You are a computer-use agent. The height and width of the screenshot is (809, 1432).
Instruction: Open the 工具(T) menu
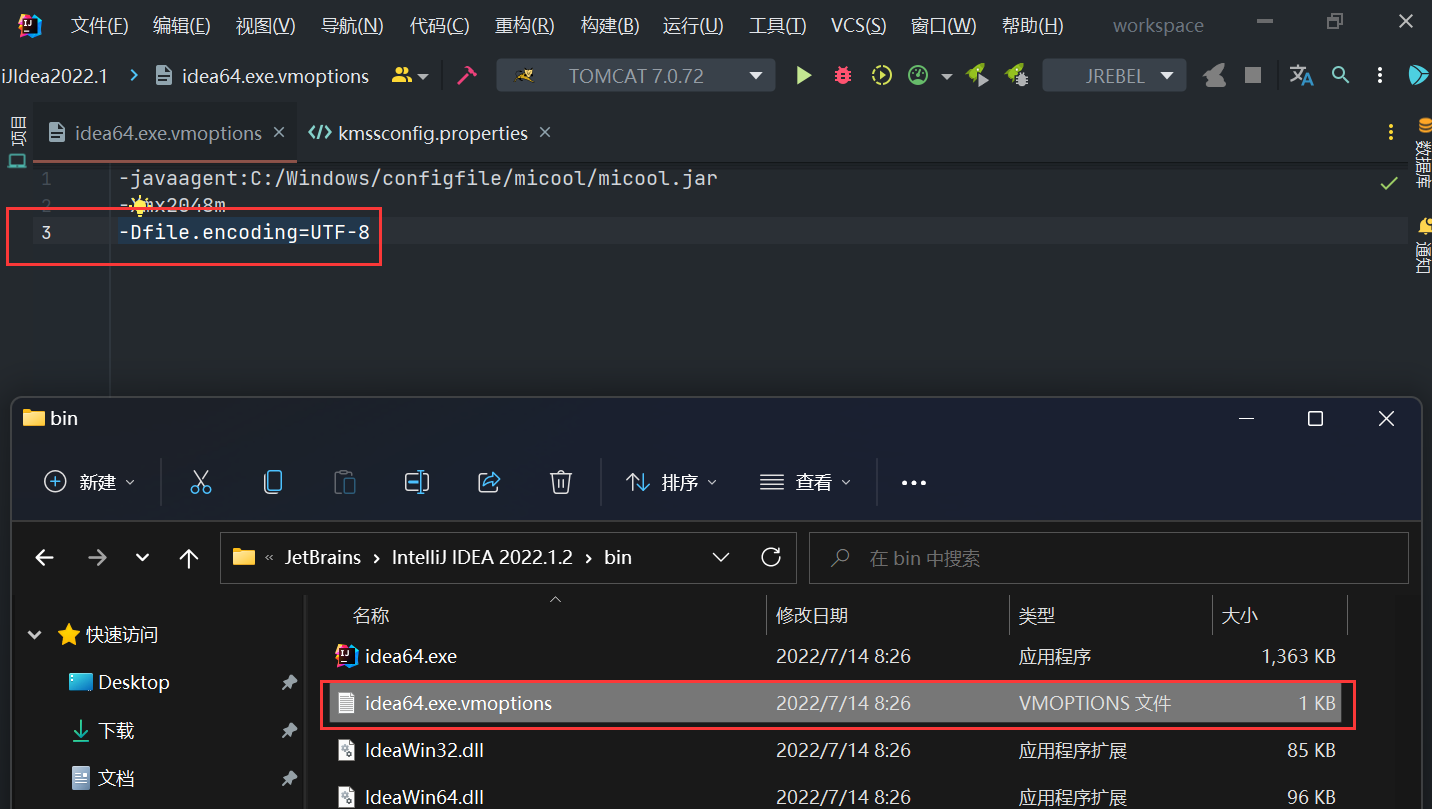[778, 26]
